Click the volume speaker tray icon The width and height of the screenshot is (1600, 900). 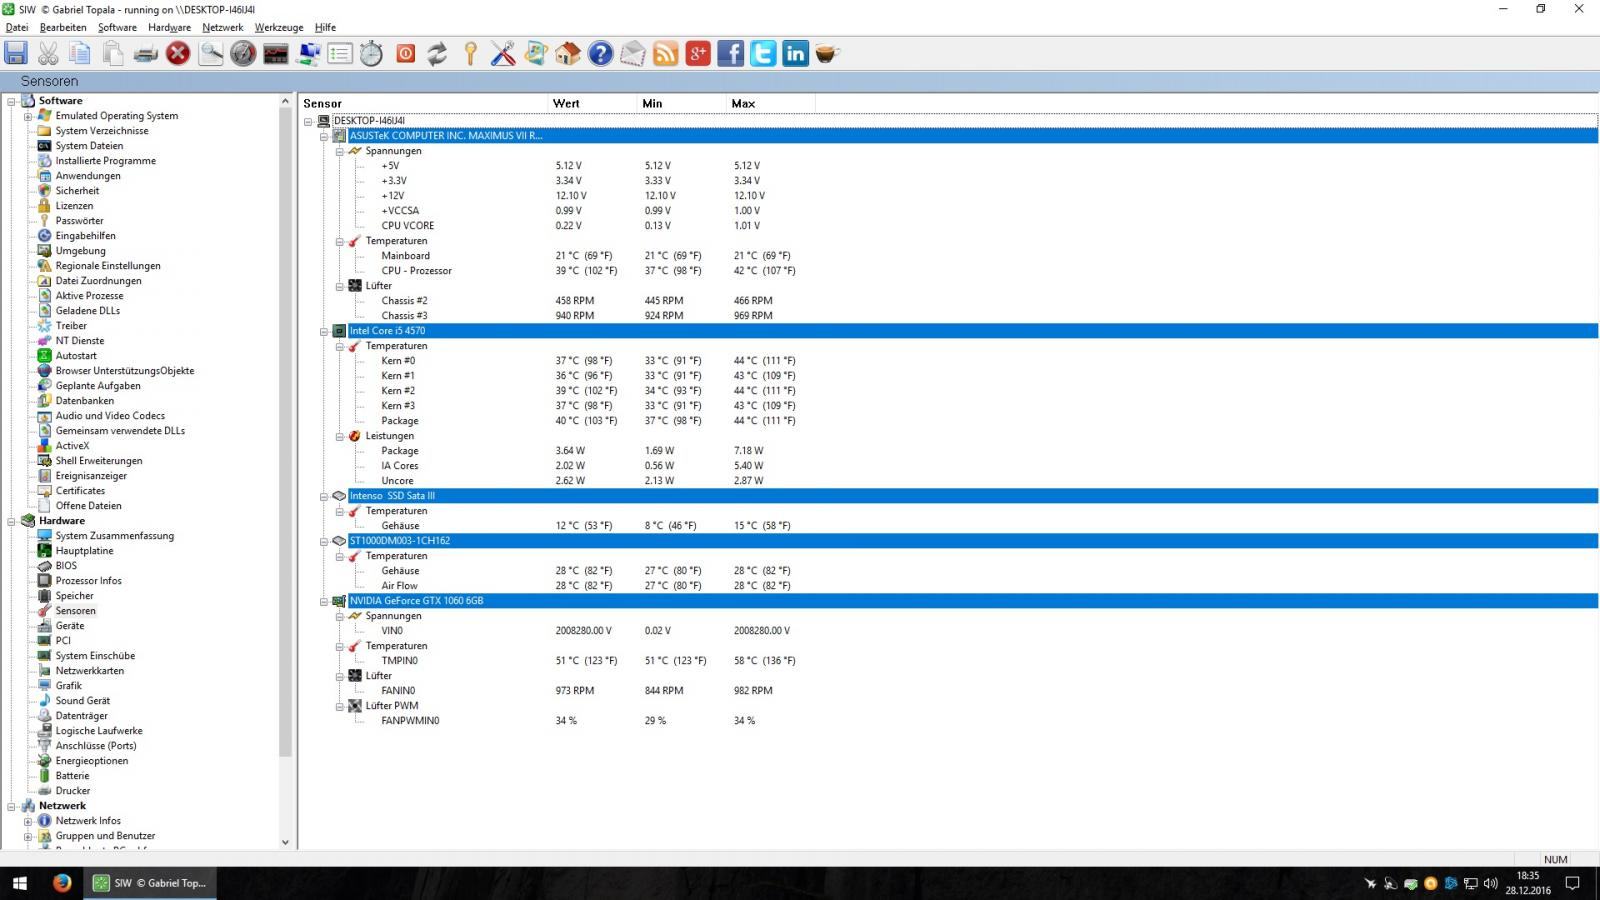pyautogui.click(x=1490, y=883)
